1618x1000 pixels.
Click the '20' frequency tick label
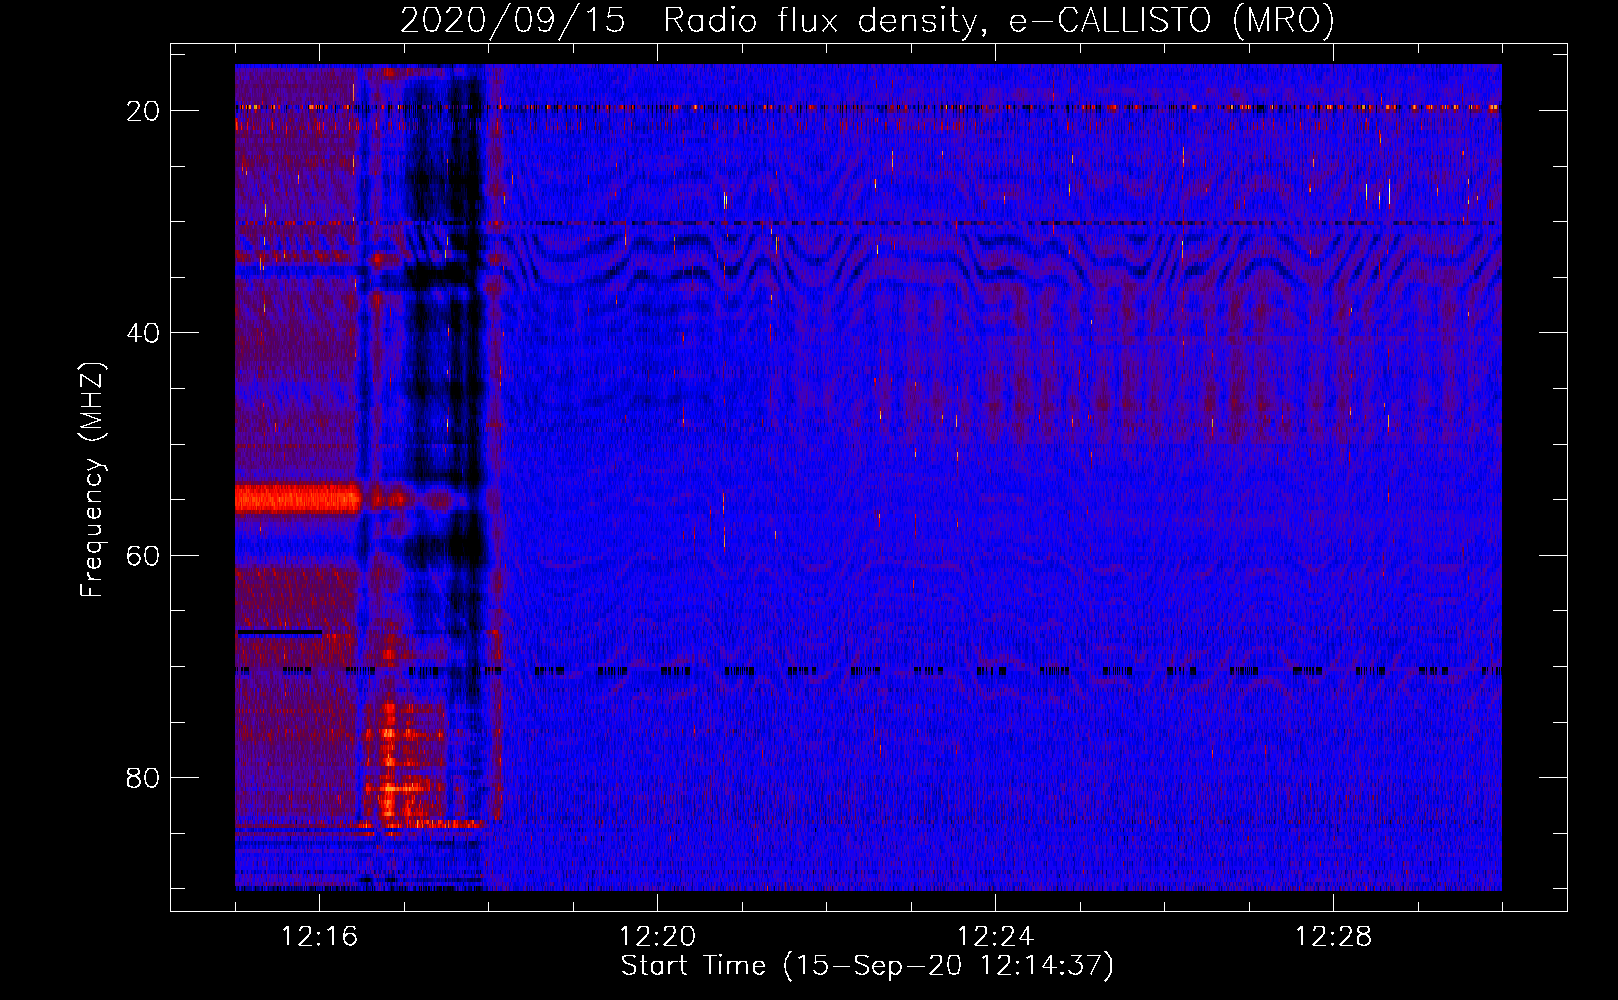(x=143, y=111)
